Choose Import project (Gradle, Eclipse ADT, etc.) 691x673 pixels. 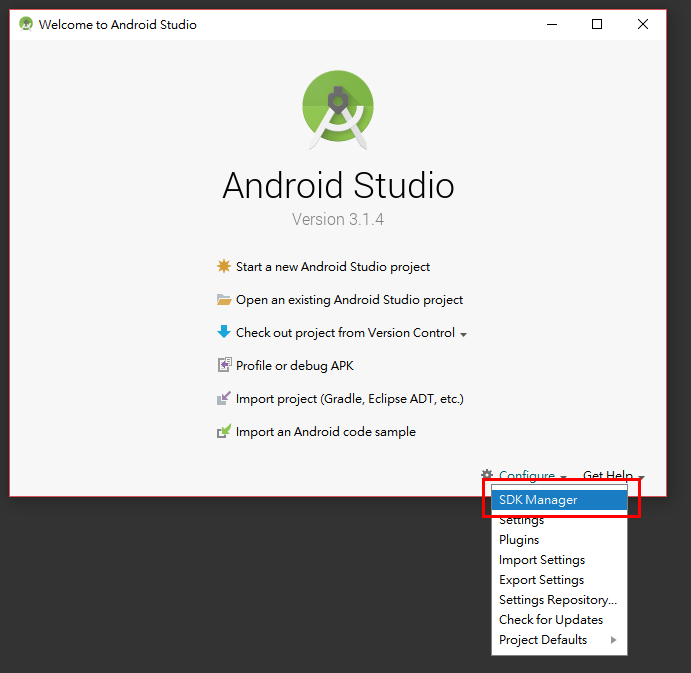click(350, 399)
